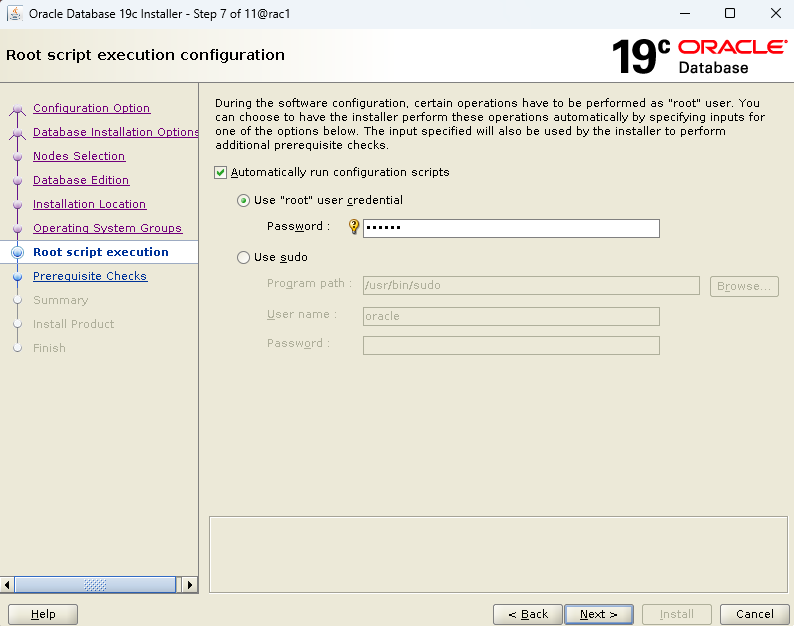The image size is (794, 626).
Task: Click the disabled Finish step
Action: [x=49, y=348]
